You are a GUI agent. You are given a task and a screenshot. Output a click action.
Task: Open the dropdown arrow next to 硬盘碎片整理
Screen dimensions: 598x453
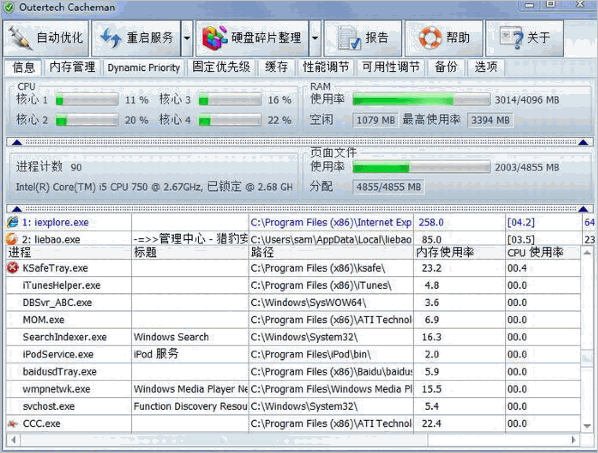(315, 38)
